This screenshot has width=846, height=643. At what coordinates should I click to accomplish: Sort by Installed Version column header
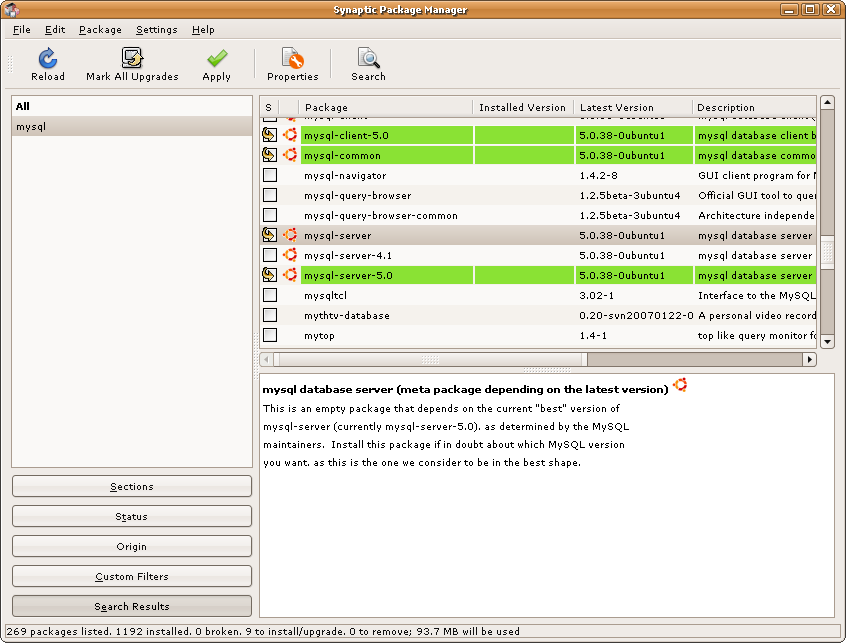[523, 107]
